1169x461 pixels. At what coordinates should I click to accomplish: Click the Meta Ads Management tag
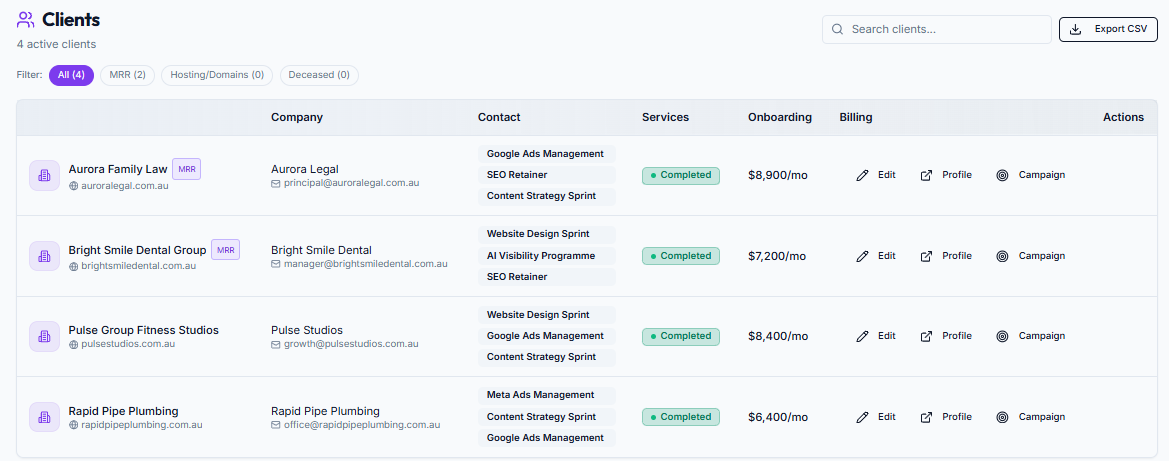tap(546, 395)
